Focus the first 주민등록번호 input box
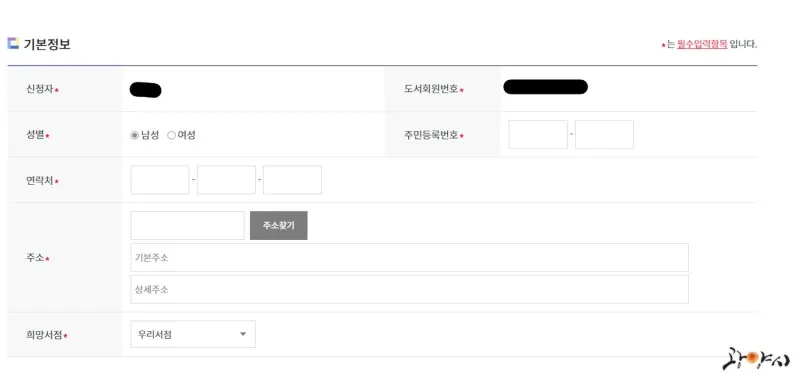The image size is (800, 378). coord(538,135)
